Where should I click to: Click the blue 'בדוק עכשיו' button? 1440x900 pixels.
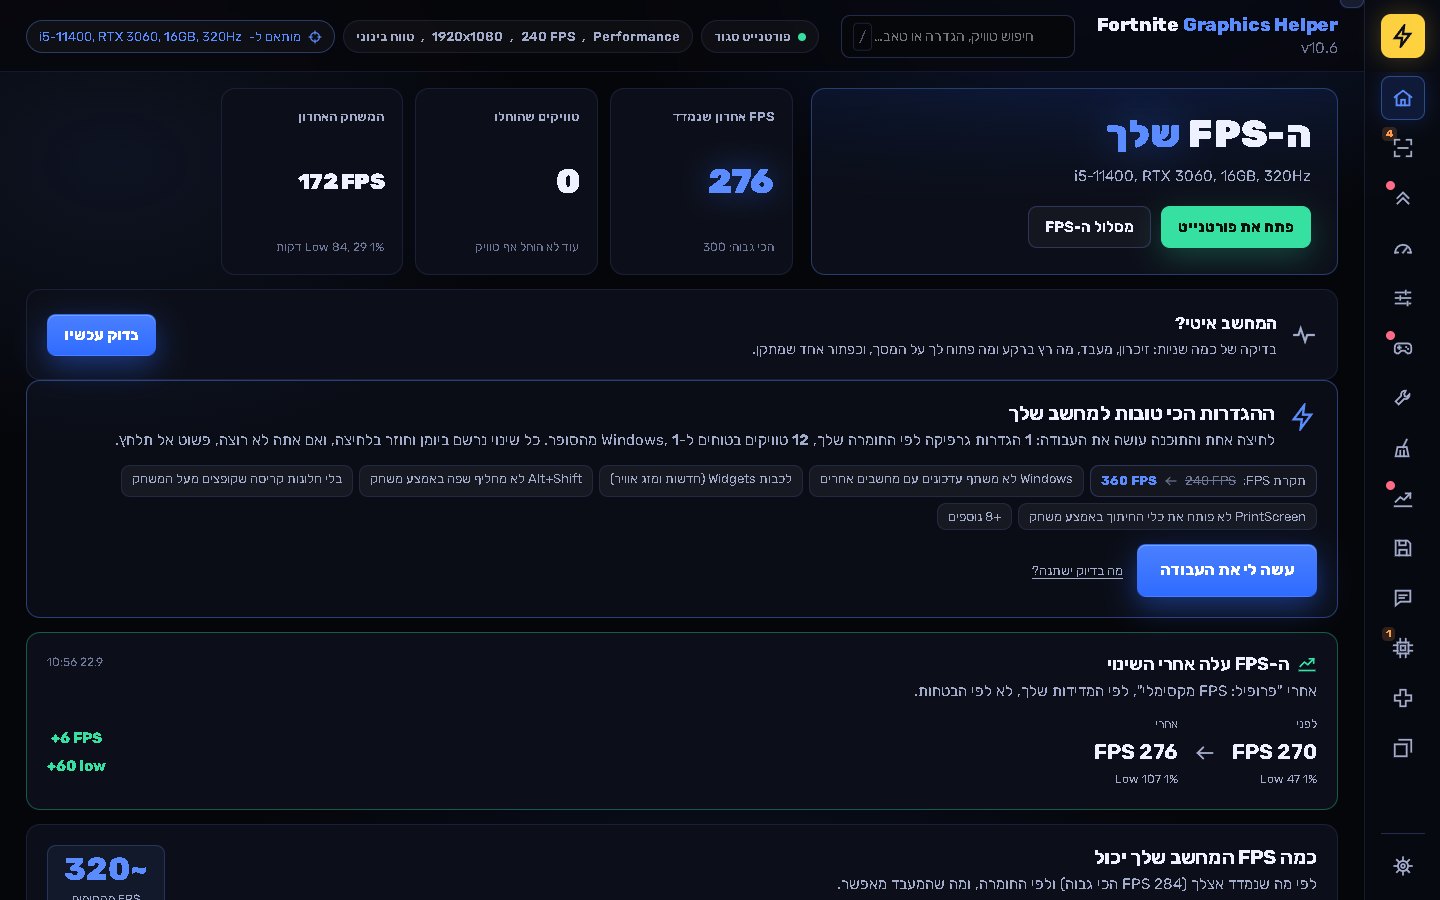pos(101,335)
